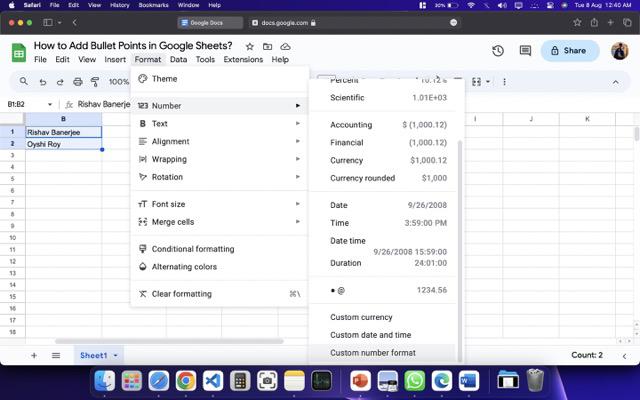The width and height of the screenshot is (640, 400).
Task: Open Calculator from the dock
Action: [x=240, y=381]
